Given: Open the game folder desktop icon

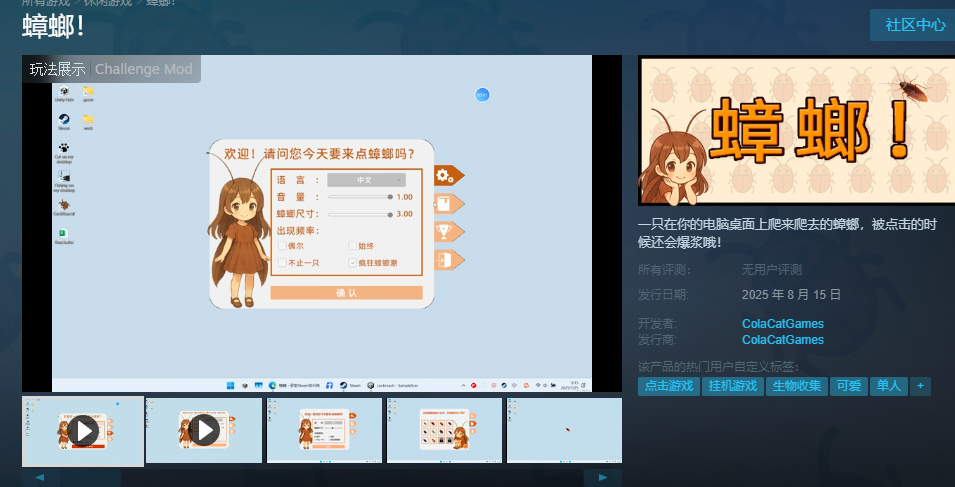Looking at the screenshot, I should click(x=88, y=94).
